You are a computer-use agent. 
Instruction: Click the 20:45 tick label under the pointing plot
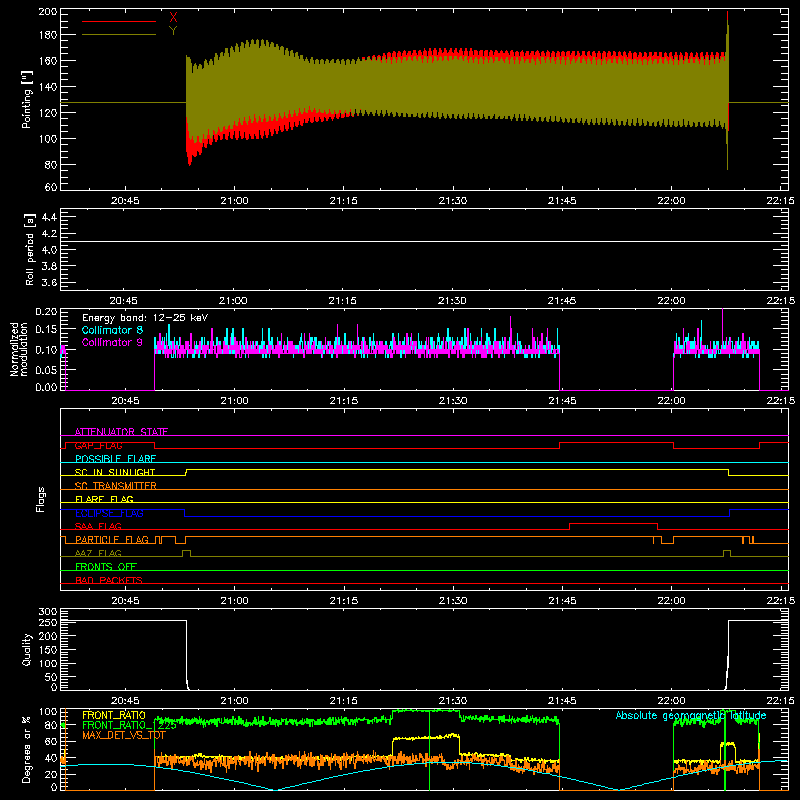125,201
